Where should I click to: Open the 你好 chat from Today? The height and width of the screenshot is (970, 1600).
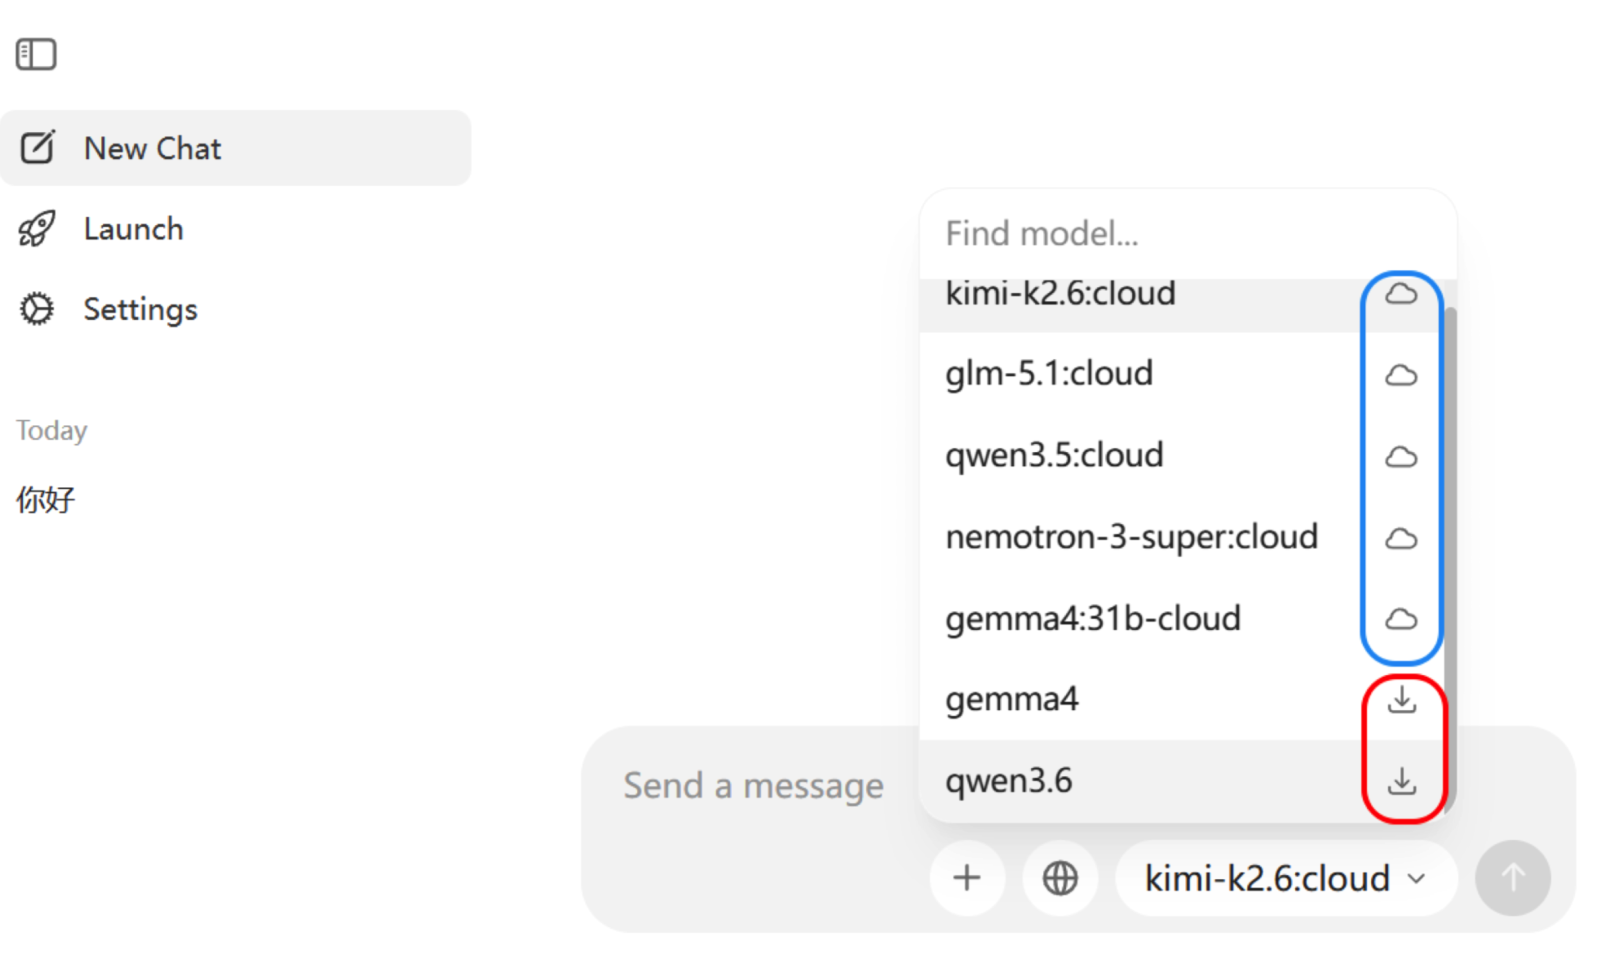46,499
